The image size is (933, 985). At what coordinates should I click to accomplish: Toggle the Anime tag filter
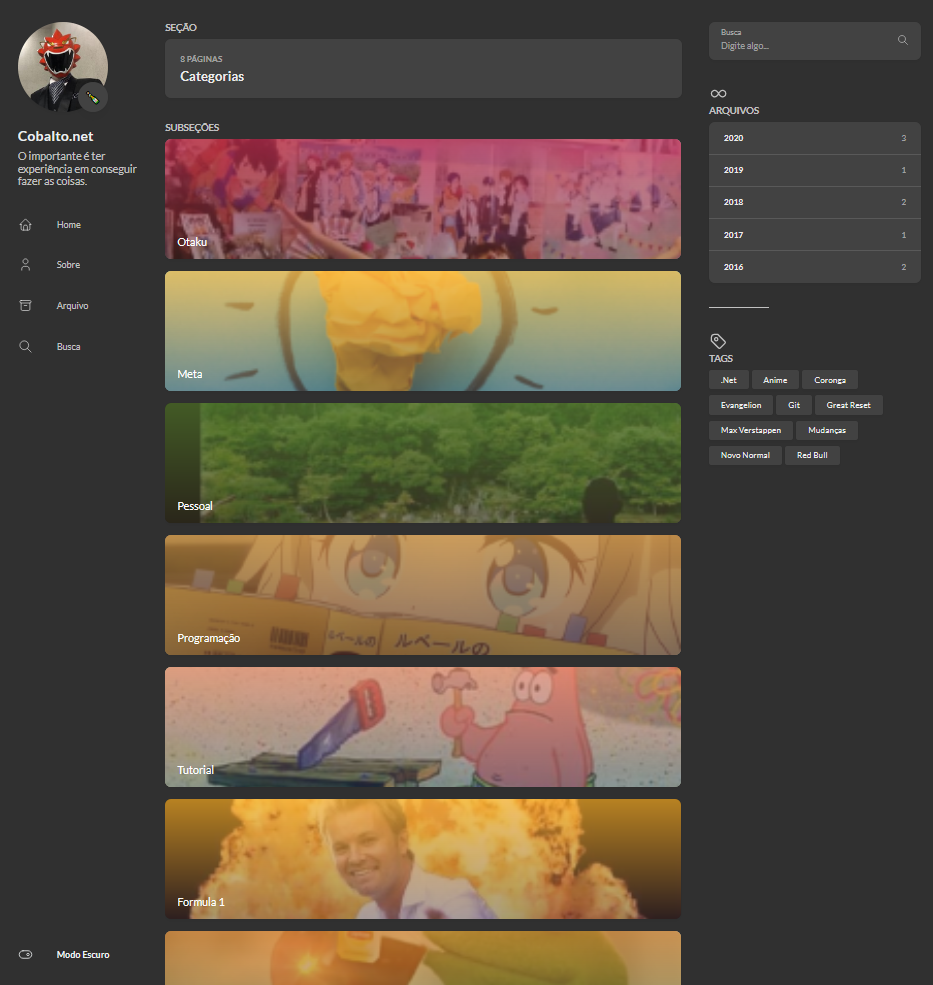click(775, 379)
